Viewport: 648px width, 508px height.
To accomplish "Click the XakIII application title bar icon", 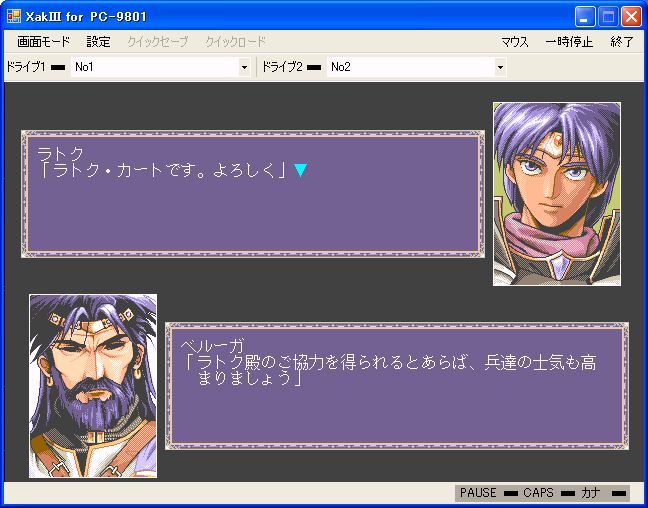I will 14,17.
